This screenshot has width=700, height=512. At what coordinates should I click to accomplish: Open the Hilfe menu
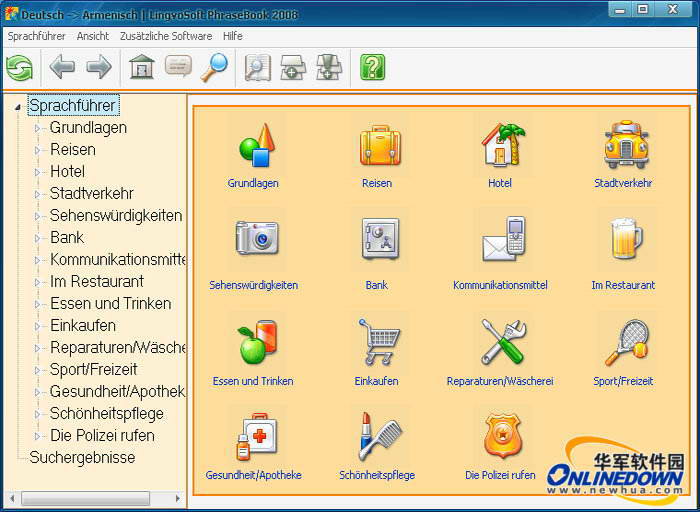pyautogui.click(x=233, y=36)
